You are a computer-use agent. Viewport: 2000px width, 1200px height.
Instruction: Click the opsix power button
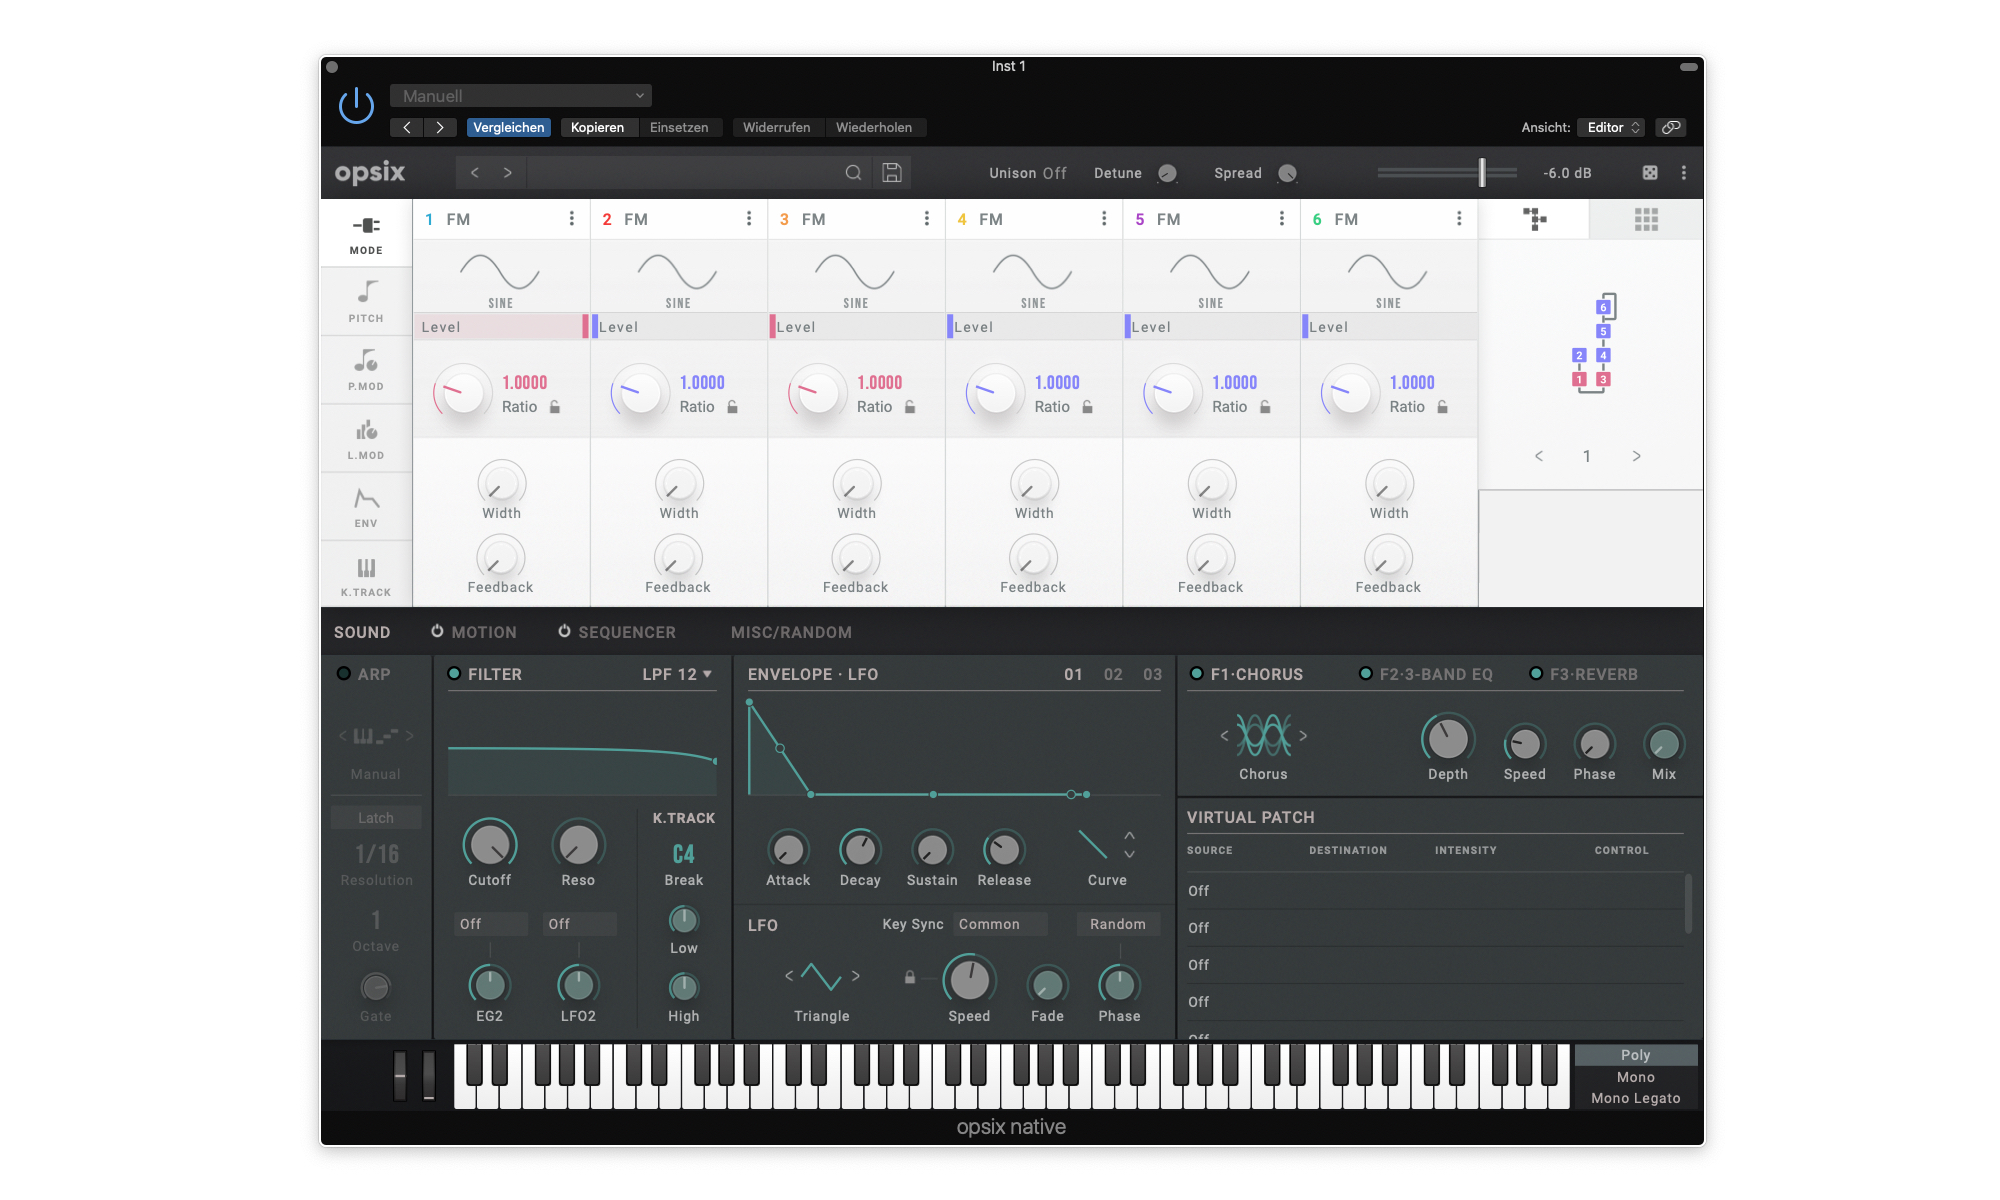pos(356,104)
